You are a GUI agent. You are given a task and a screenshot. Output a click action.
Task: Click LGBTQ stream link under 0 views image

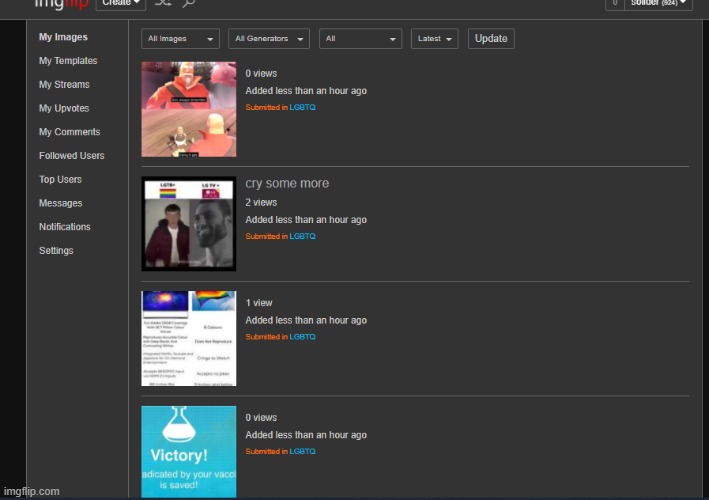point(303,107)
